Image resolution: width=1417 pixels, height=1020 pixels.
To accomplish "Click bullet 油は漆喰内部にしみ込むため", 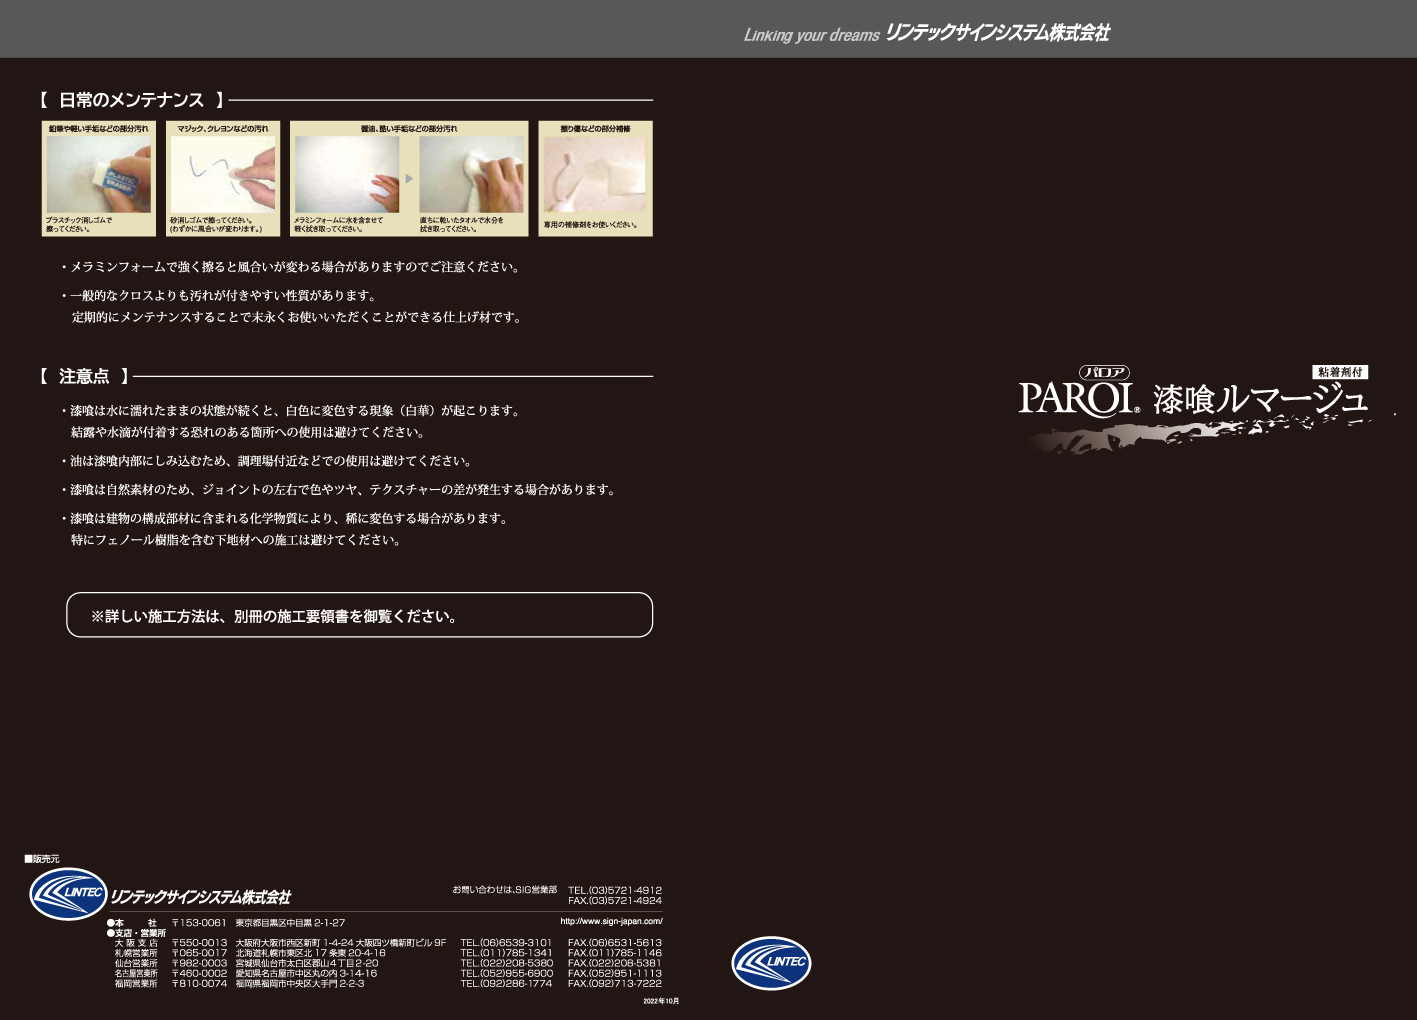I will [x=266, y=461].
